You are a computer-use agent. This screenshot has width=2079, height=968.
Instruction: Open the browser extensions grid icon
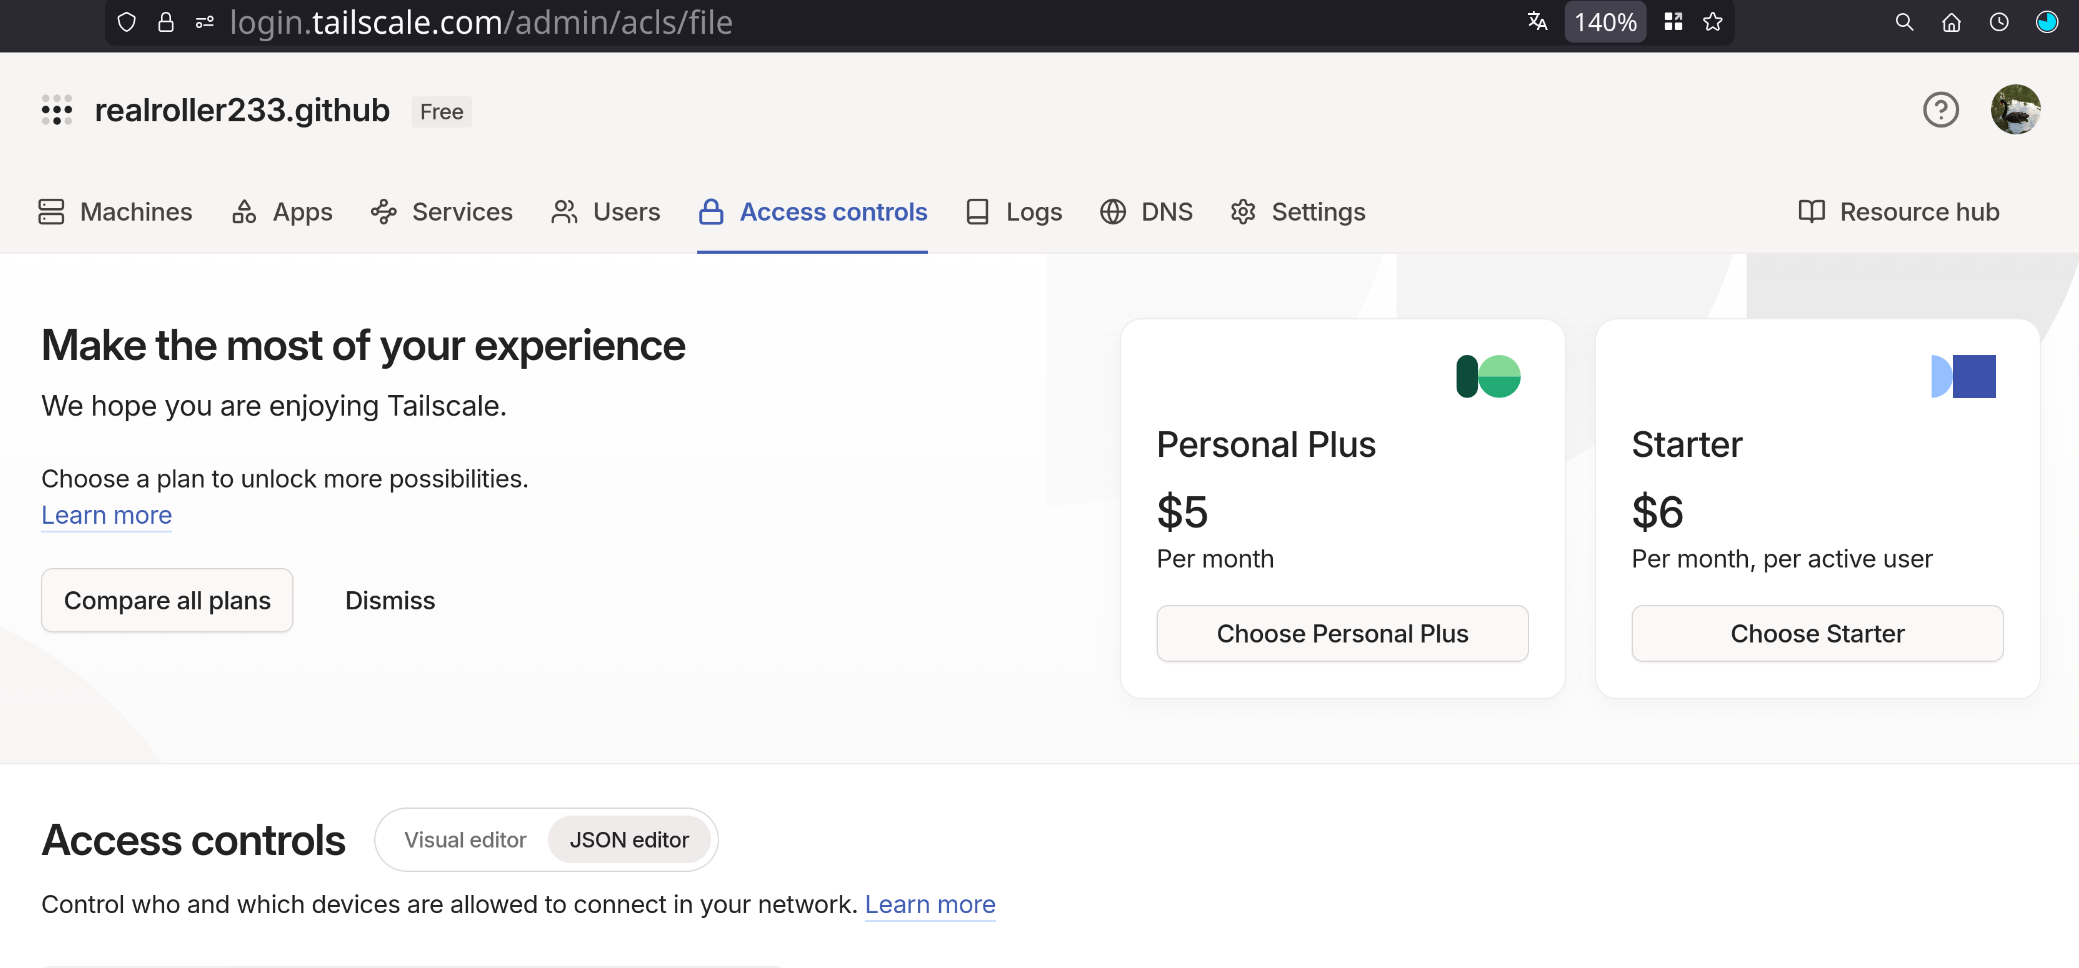(1673, 22)
